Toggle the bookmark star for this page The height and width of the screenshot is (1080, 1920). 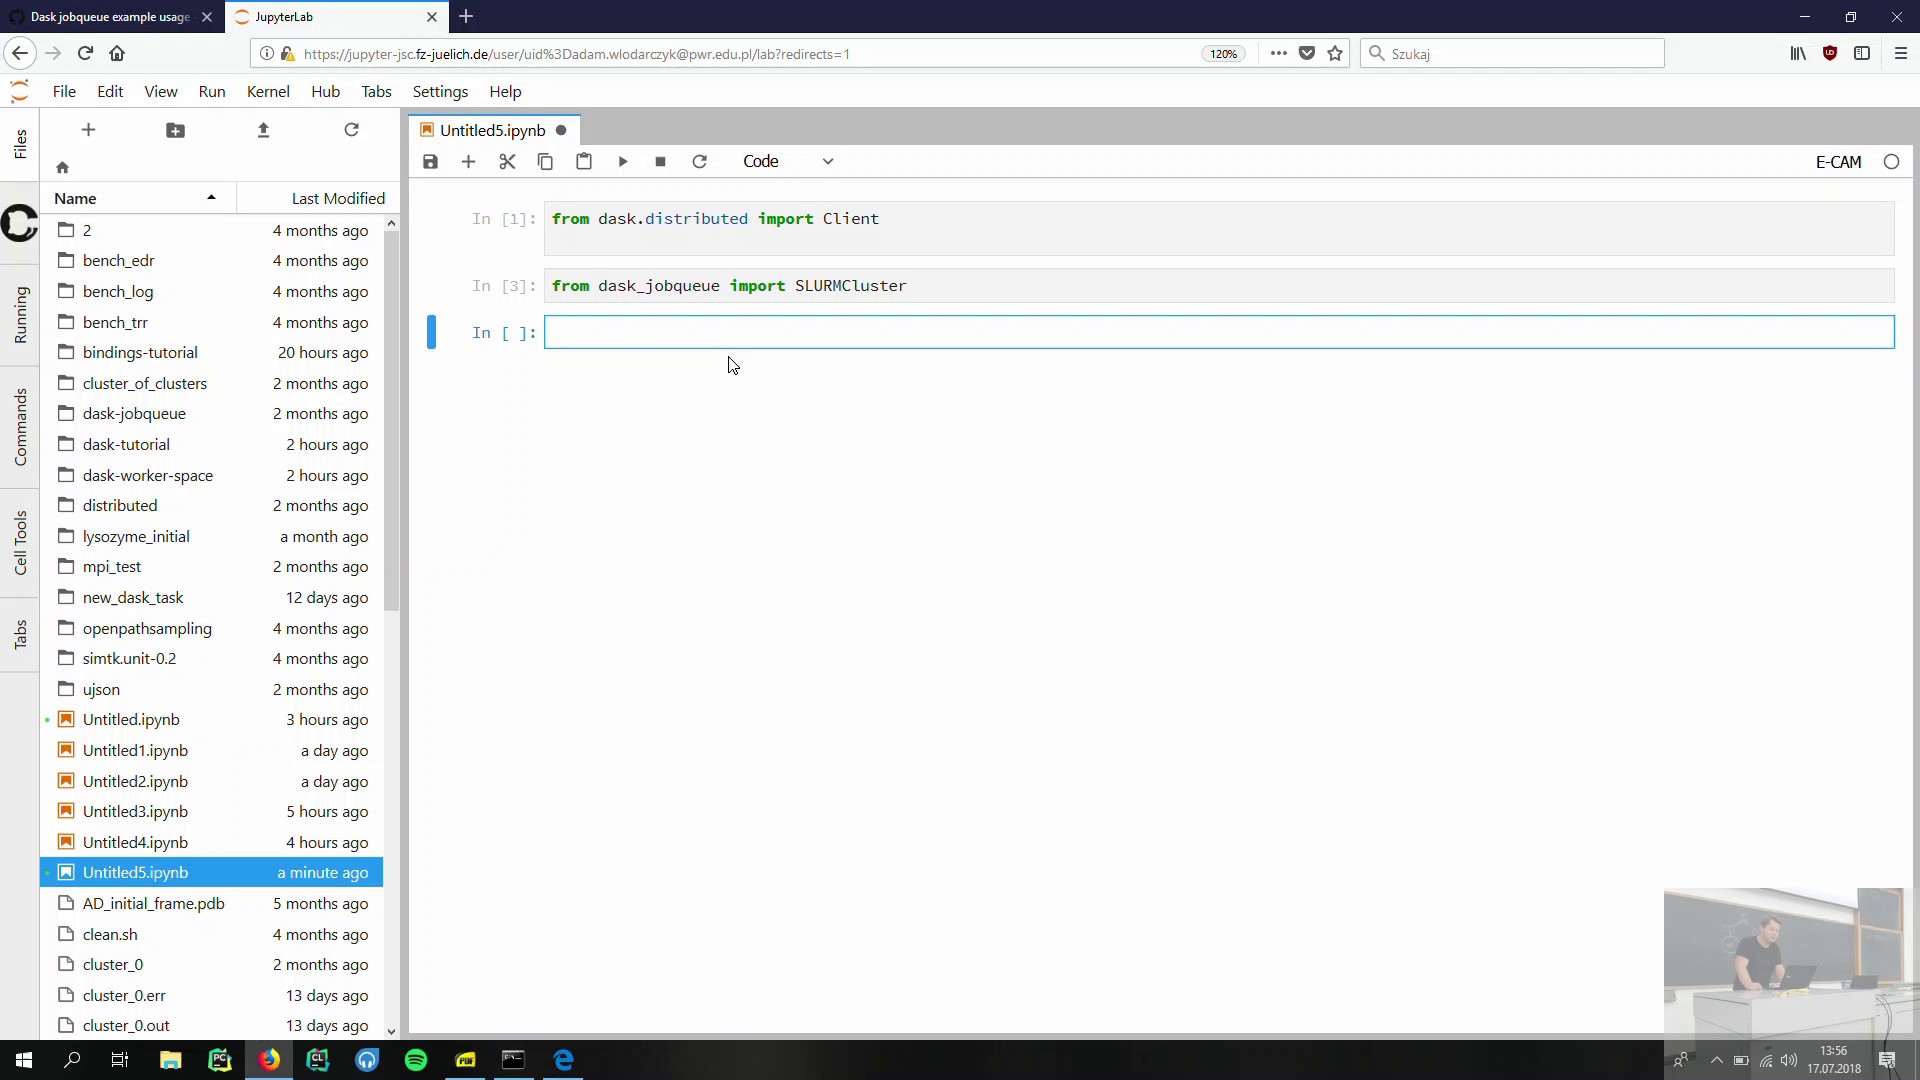[x=1335, y=54]
